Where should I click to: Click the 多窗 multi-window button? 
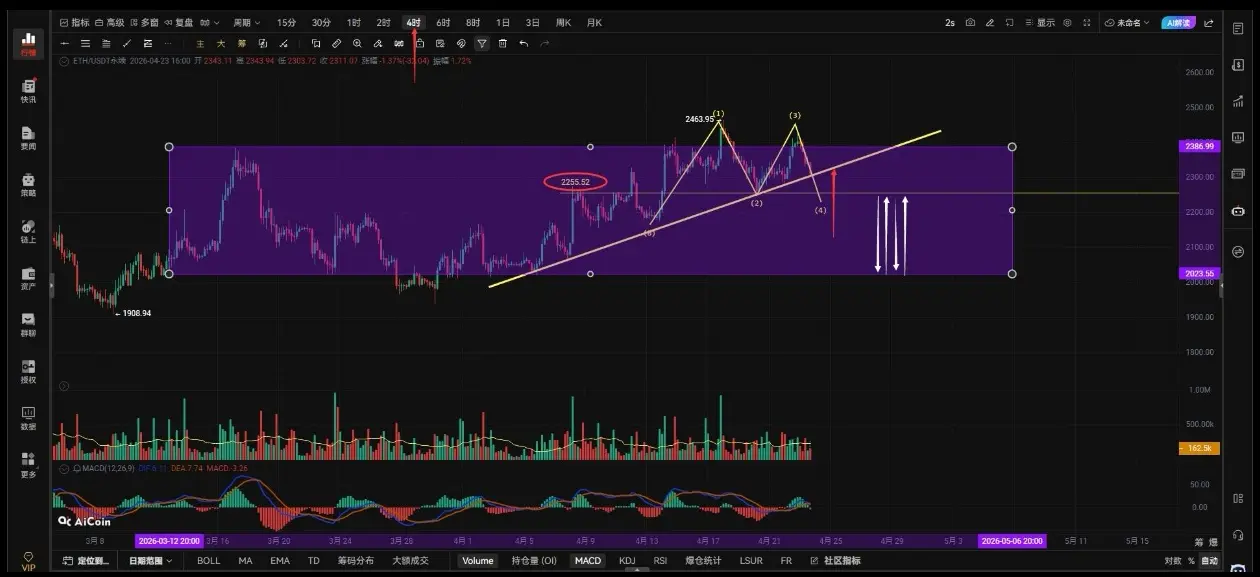click(x=144, y=22)
